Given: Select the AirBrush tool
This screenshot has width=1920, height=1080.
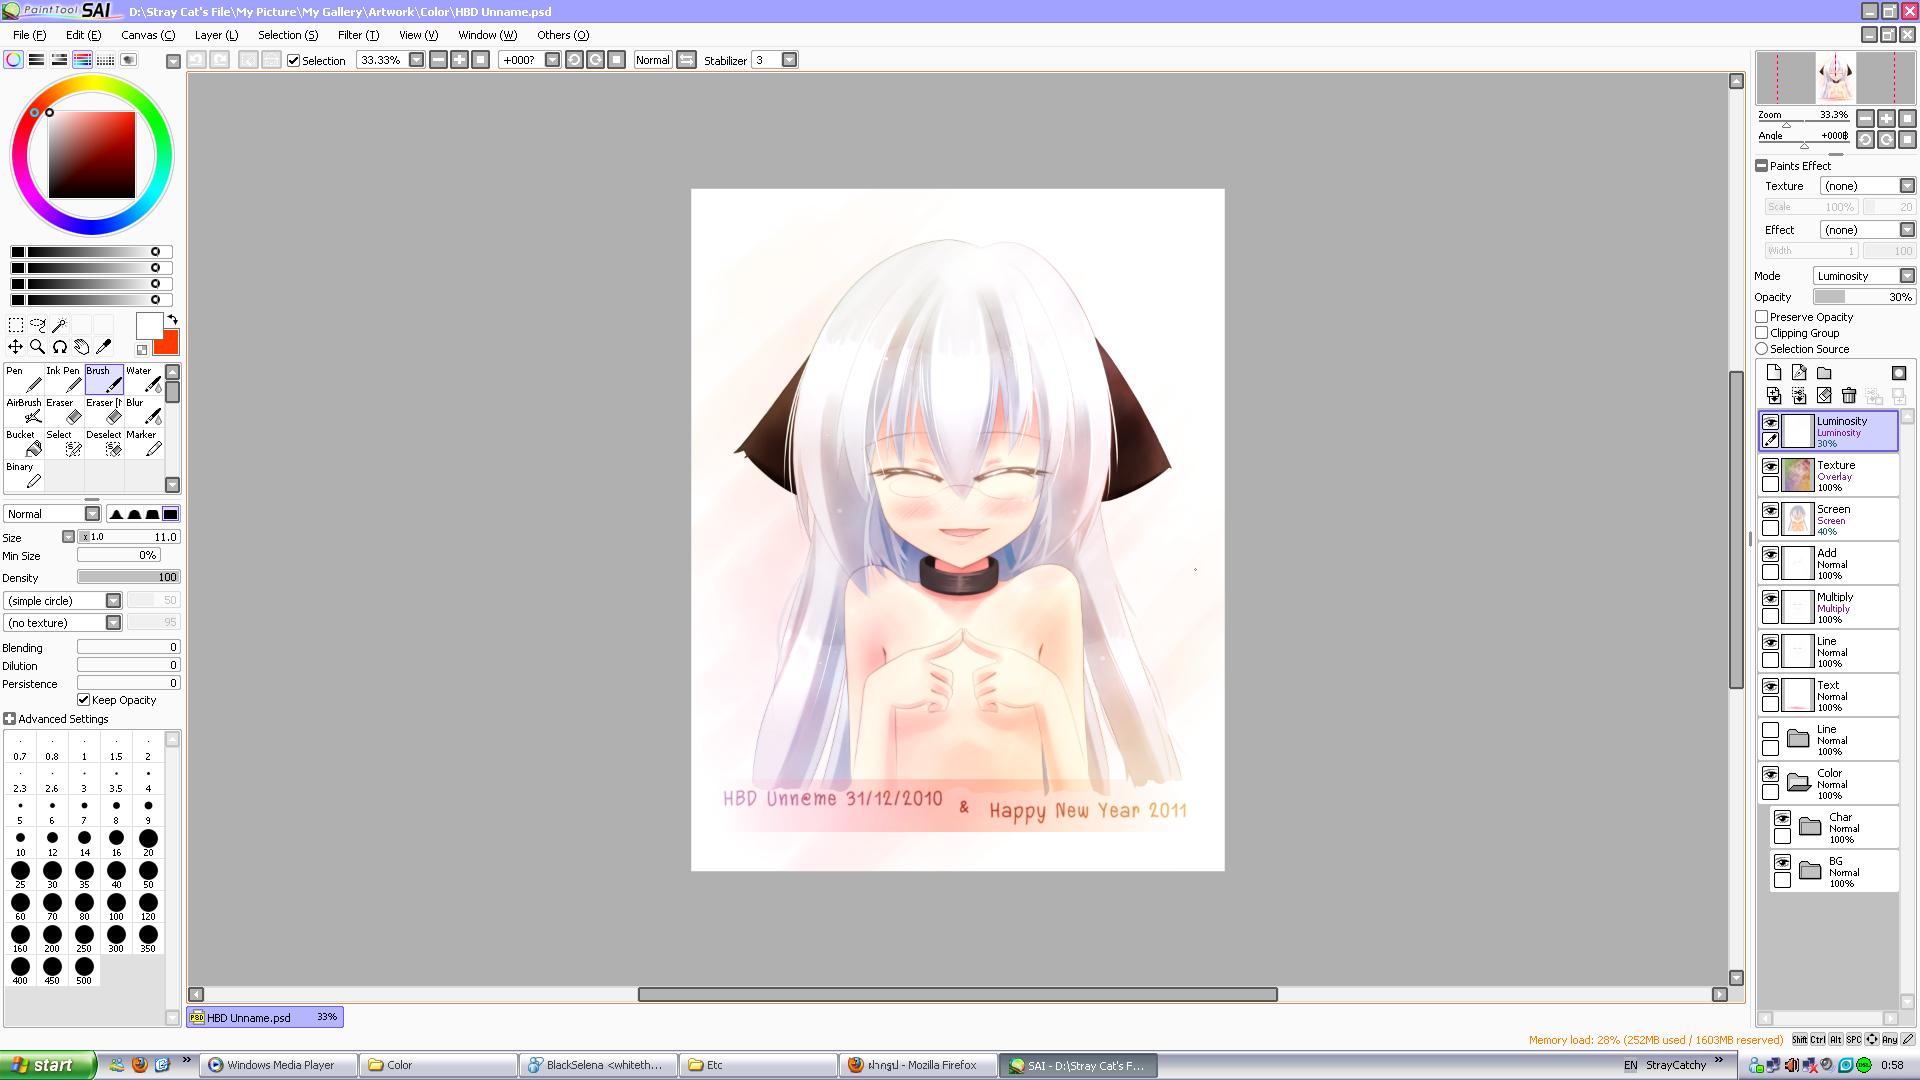Looking at the screenshot, I should pos(23,412).
